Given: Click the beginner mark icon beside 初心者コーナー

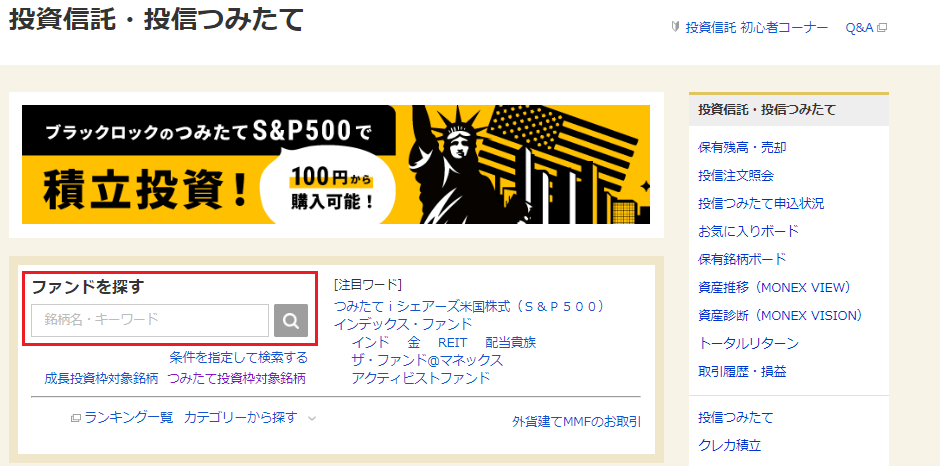Looking at the screenshot, I should tap(676, 27).
